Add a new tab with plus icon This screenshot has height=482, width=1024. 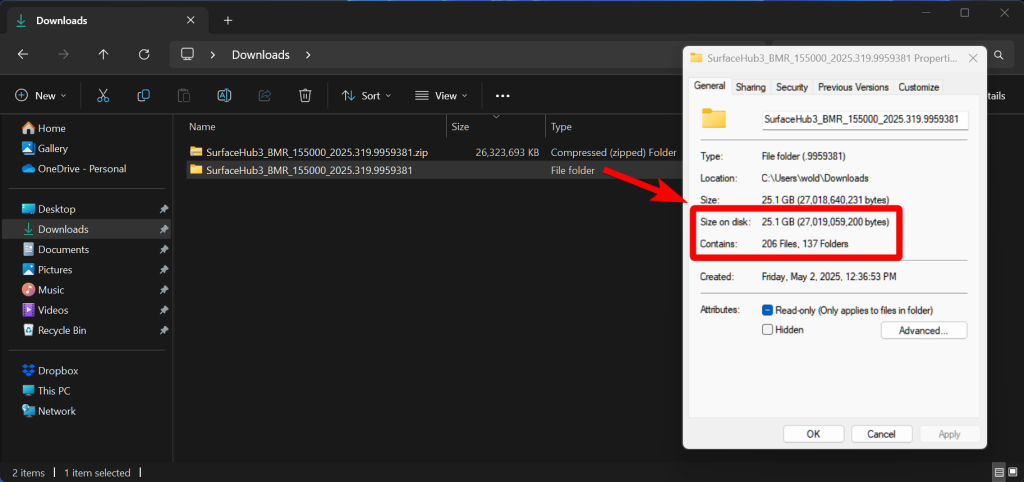[x=228, y=20]
